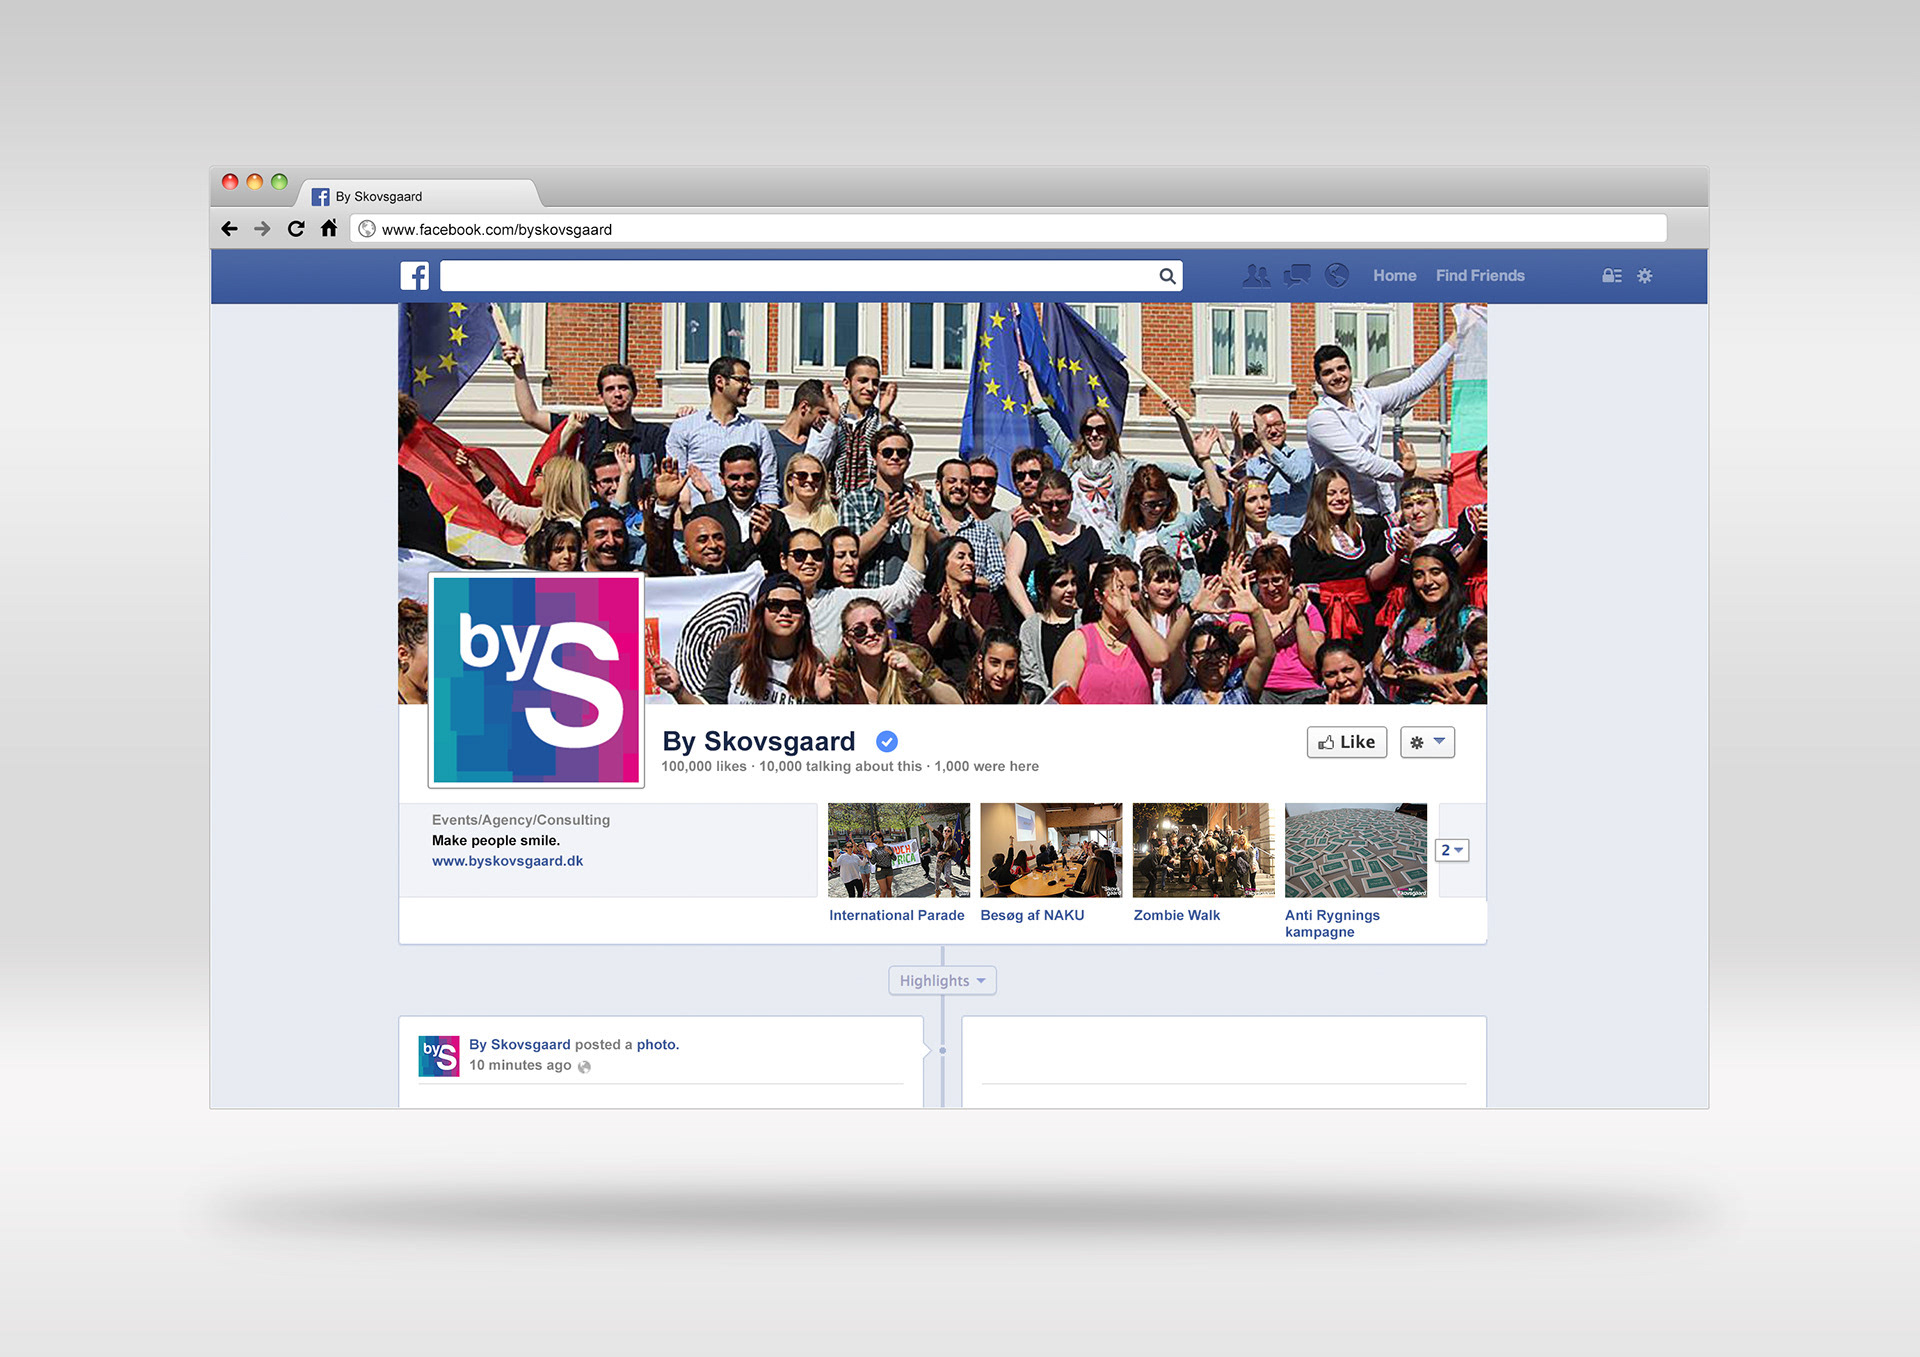Click the timeline marker dot beside the post
Screen dimensions: 1920x1357
pyautogui.click(x=942, y=1051)
